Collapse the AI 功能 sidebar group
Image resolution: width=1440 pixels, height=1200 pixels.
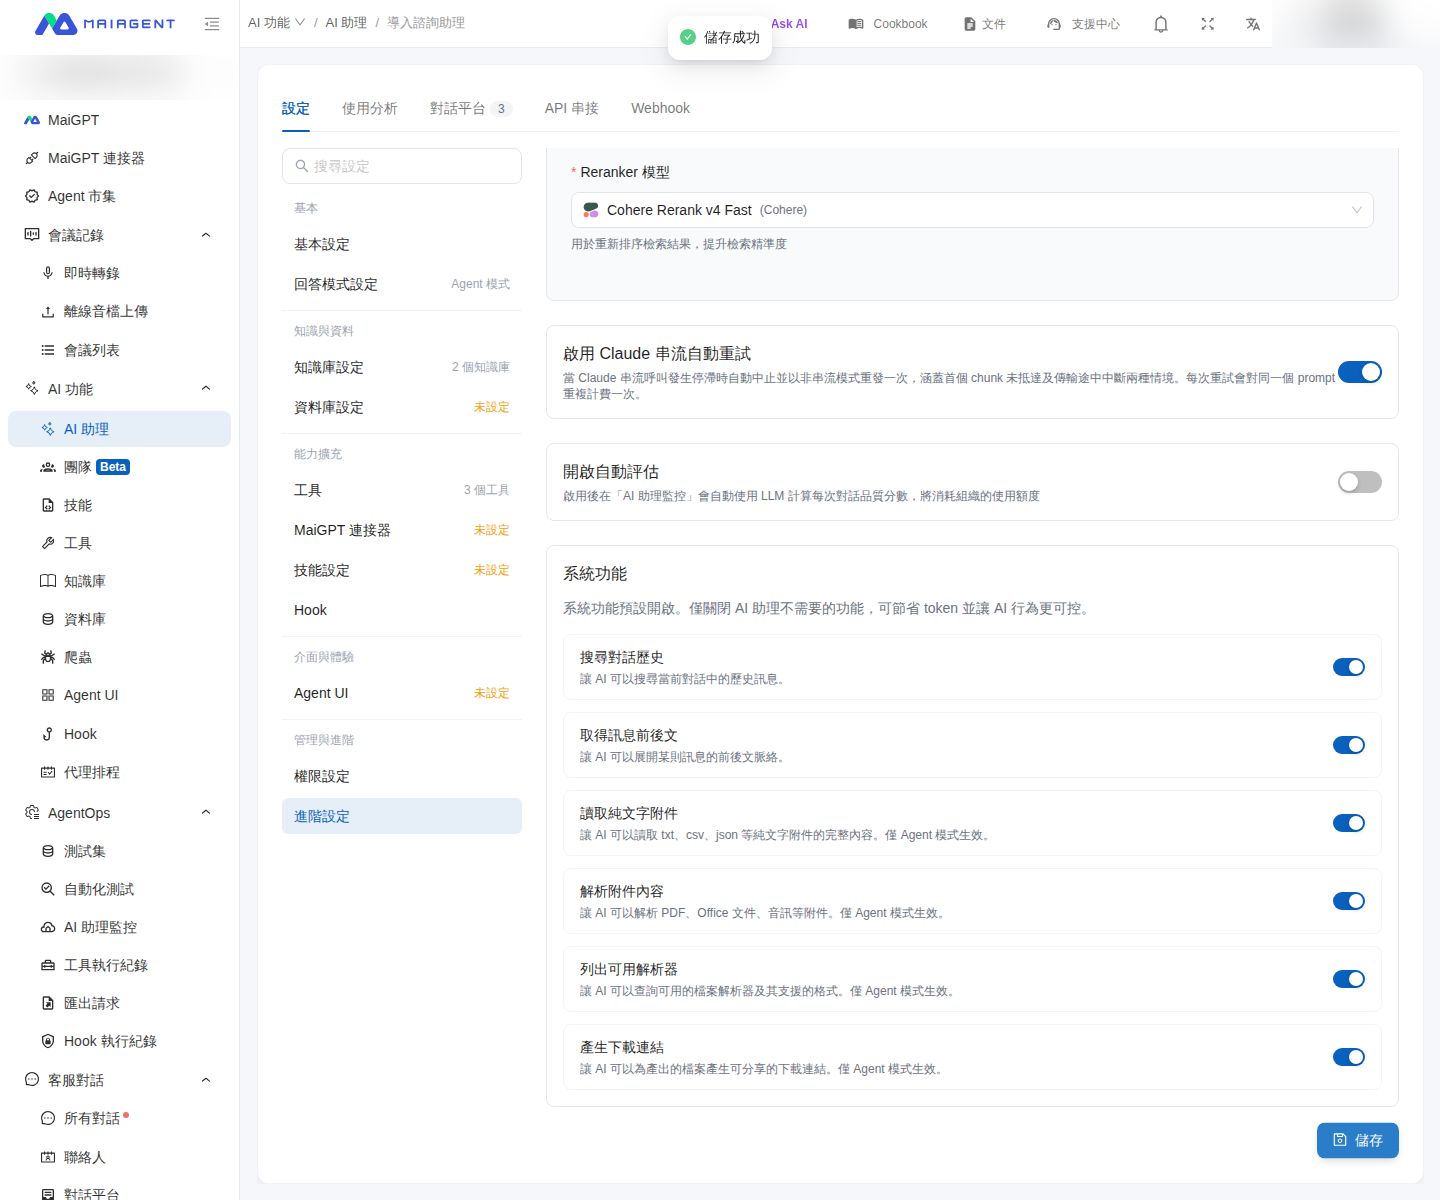206,389
